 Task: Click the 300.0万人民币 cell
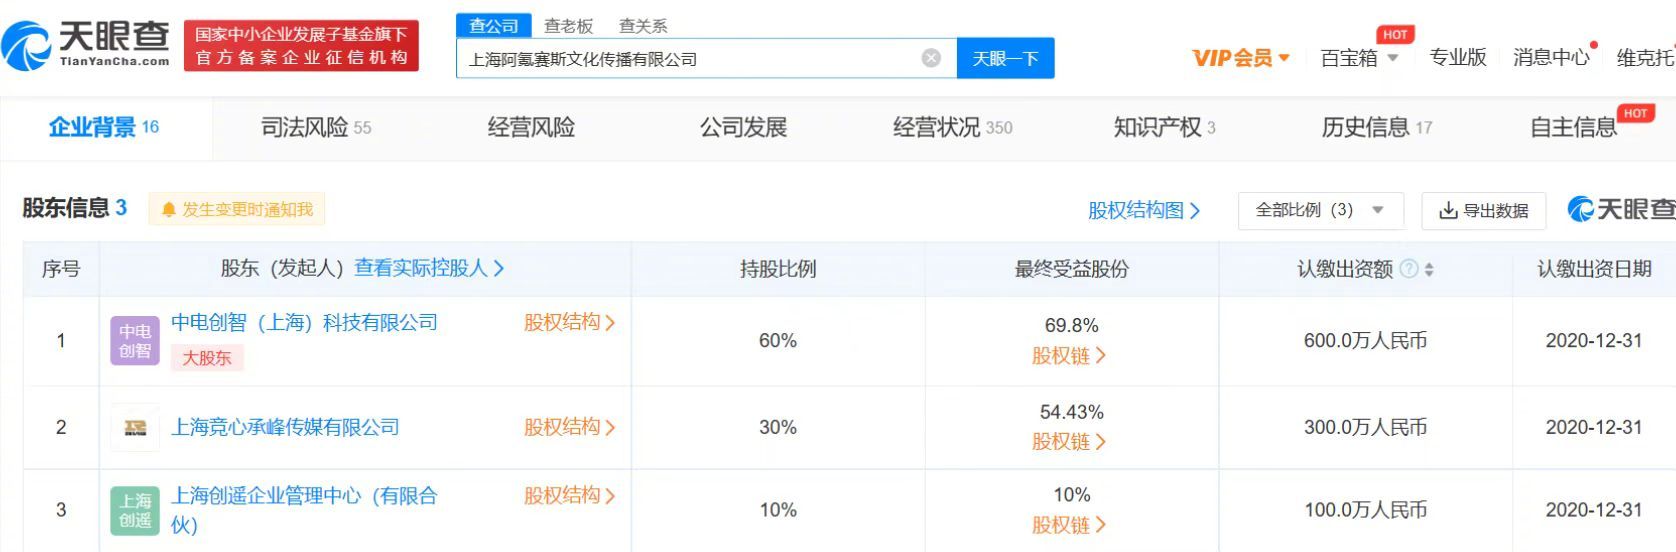(x=1365, y=427)
